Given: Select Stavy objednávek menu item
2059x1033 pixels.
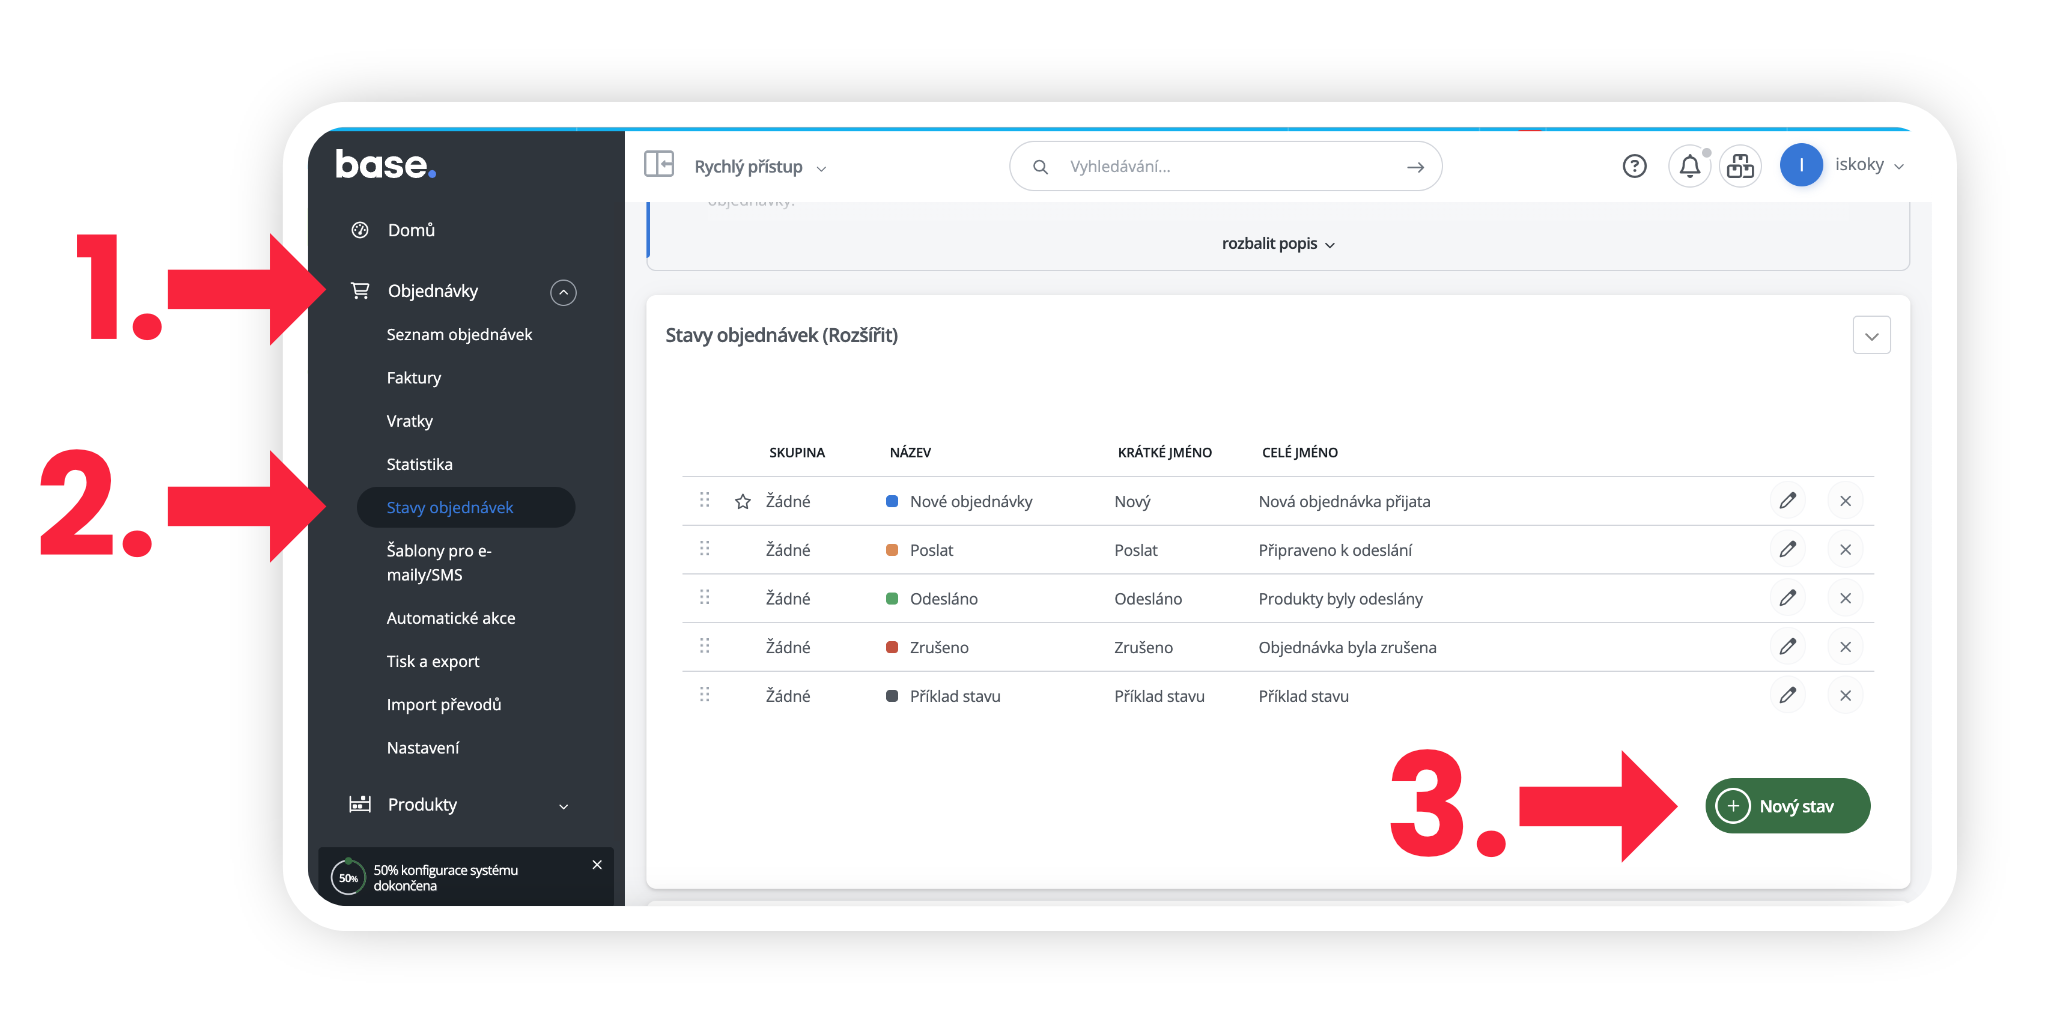Looking at the screenshot, I should click(466, 507).
